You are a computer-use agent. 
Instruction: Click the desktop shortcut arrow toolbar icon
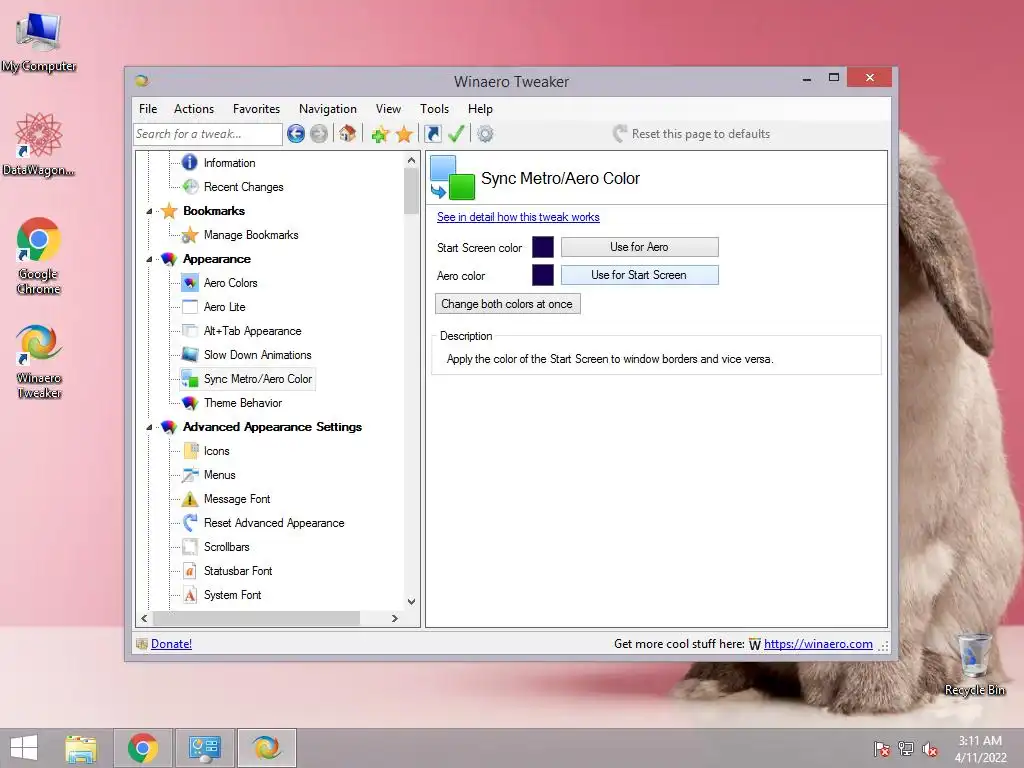tap(432, 134)
